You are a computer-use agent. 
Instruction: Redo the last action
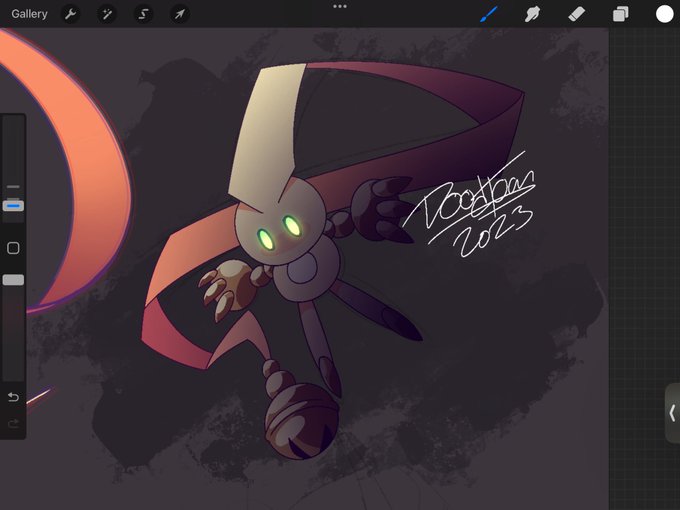(x=13, y=423)
